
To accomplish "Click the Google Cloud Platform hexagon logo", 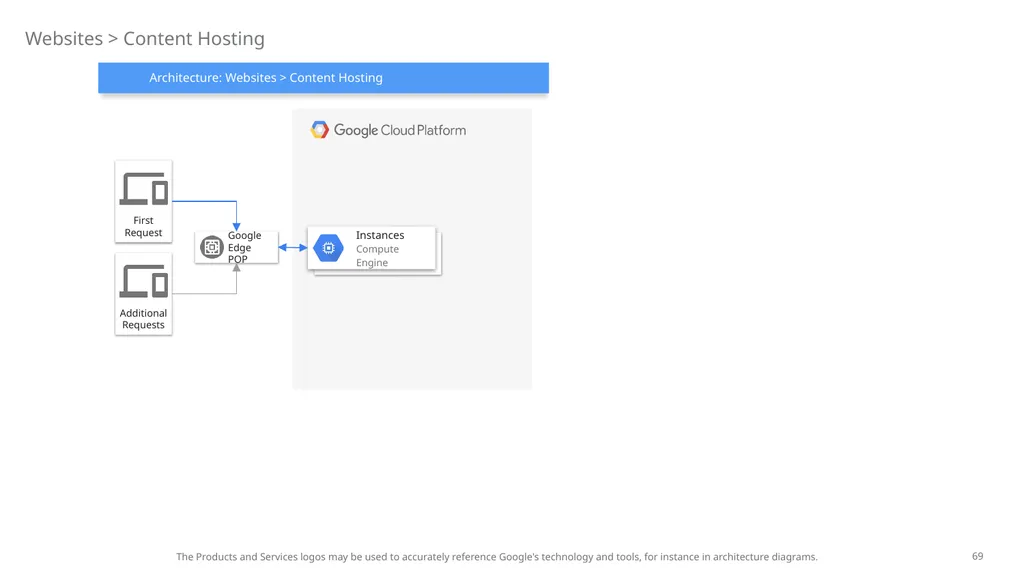I will coord(319,130).
